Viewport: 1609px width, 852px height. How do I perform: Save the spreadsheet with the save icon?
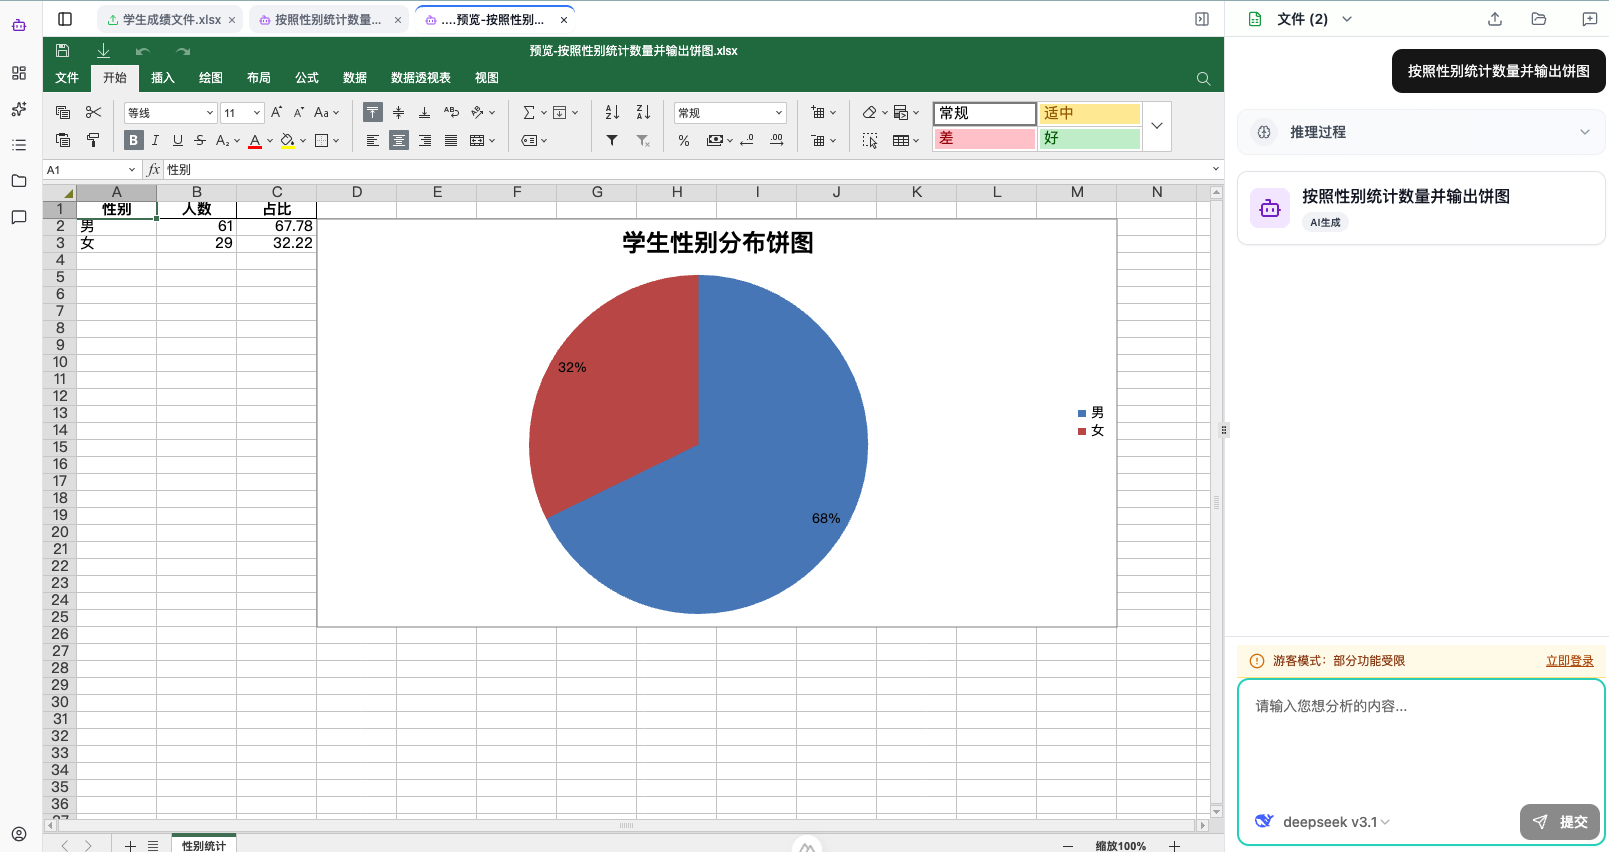click(x=63, y=50)
